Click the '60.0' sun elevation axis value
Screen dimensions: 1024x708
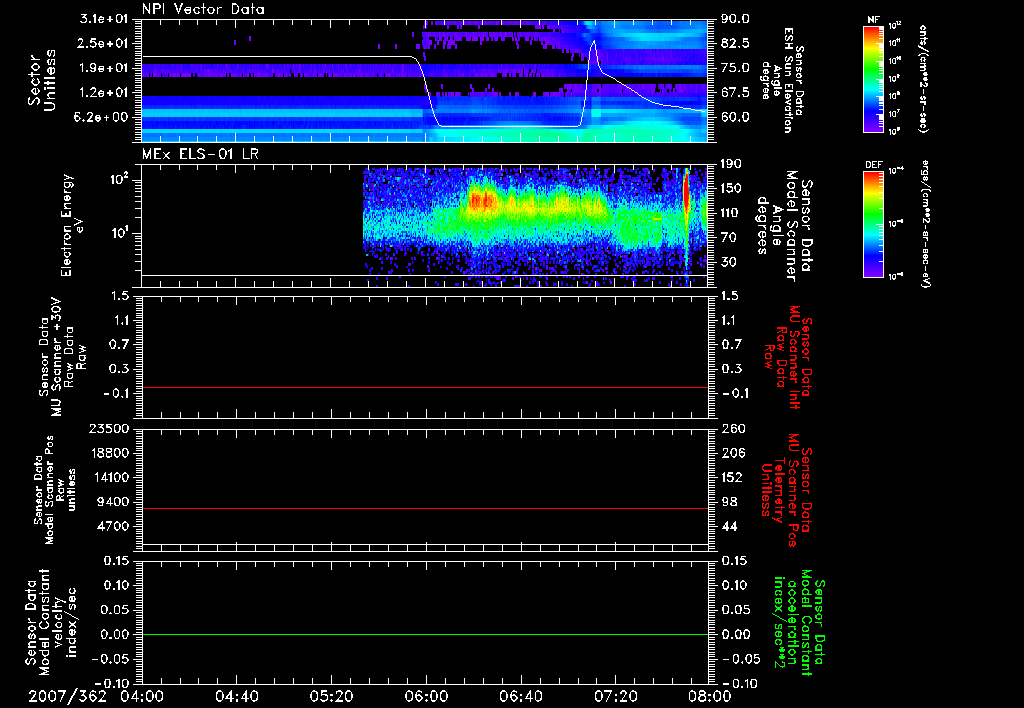click(735, 118)
